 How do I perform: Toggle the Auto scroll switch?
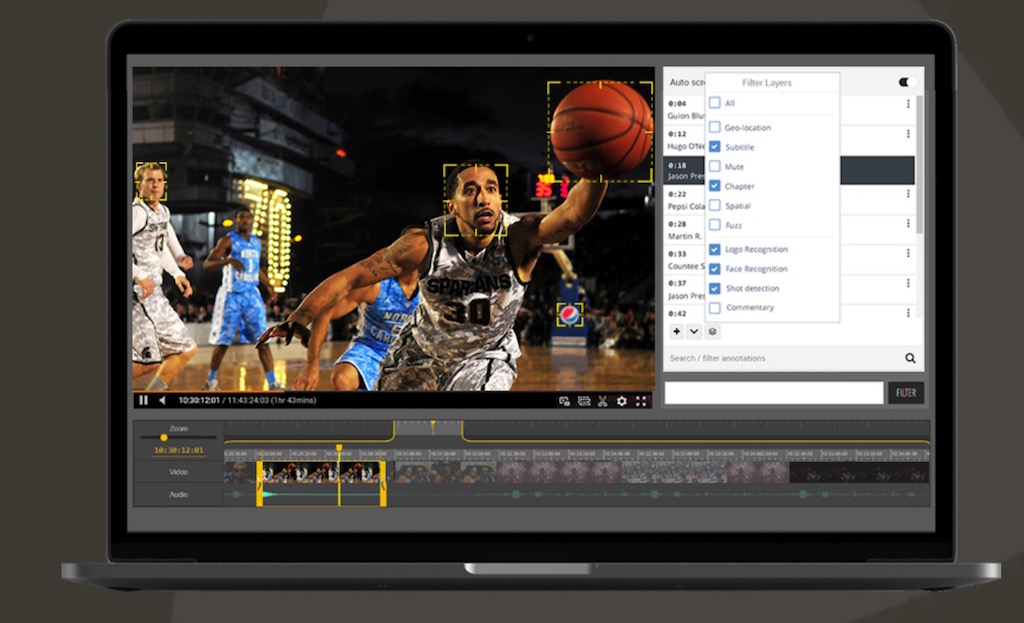[x=907, y=82]
